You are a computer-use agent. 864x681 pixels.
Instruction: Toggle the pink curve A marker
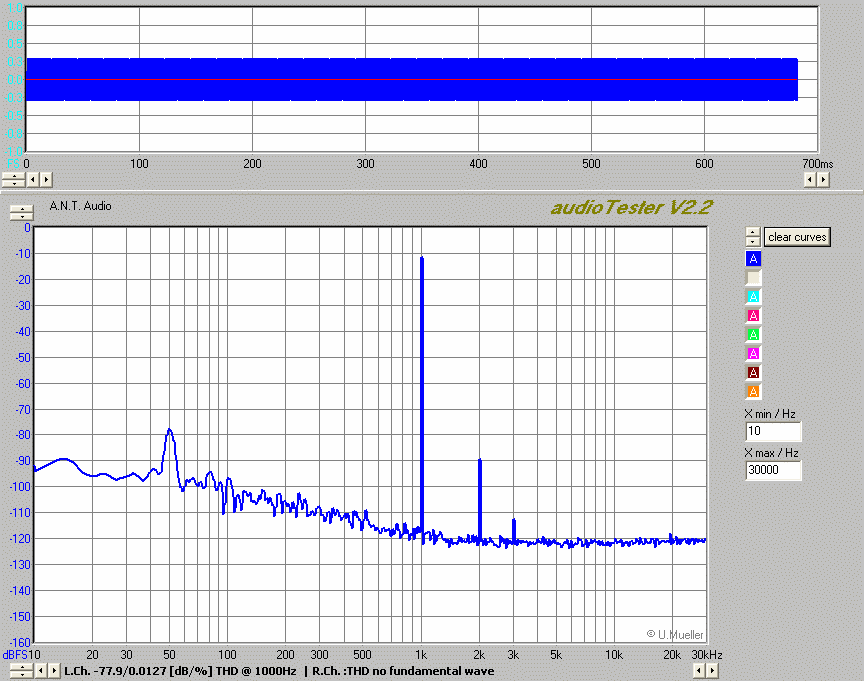point(754,316)
